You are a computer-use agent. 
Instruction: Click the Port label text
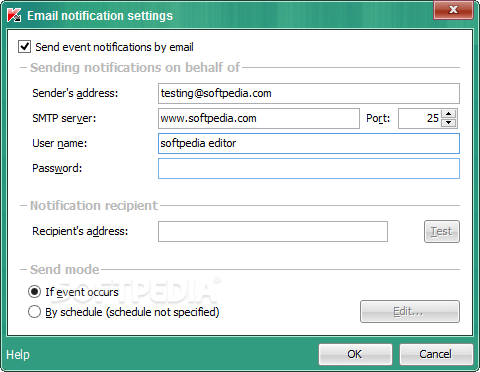378,118
